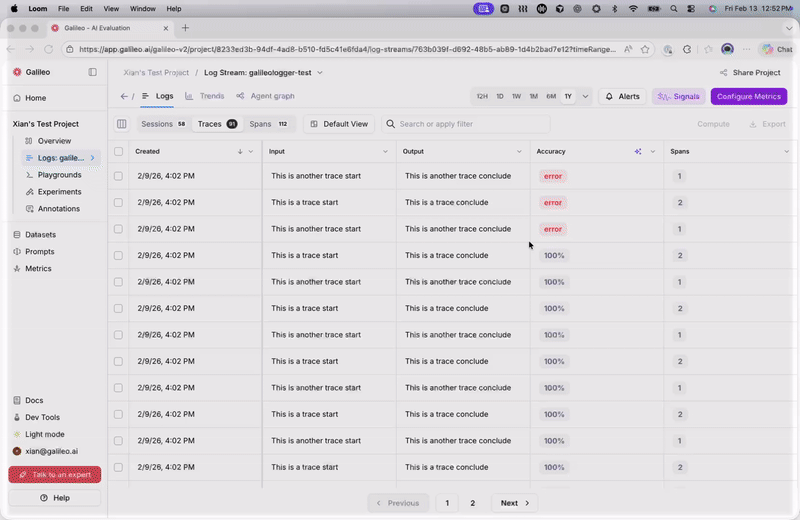Select the first trace row checkbox
This screenshot has height=520, width=800.
point(119,176)
